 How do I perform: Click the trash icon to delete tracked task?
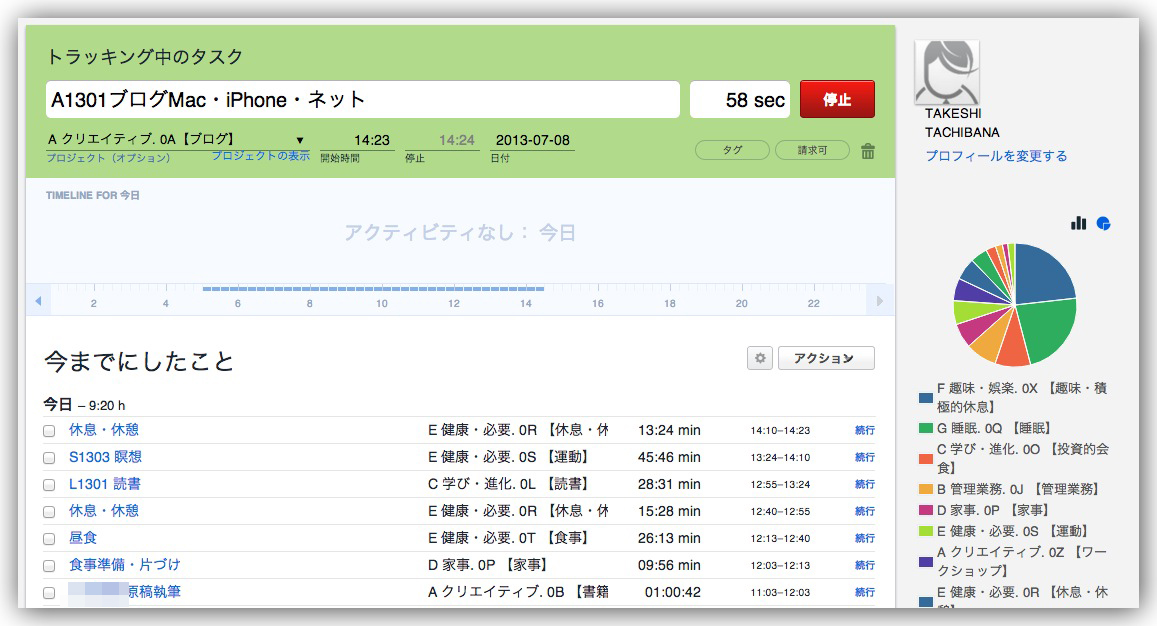pyautogui.click(x=867, y=151)
